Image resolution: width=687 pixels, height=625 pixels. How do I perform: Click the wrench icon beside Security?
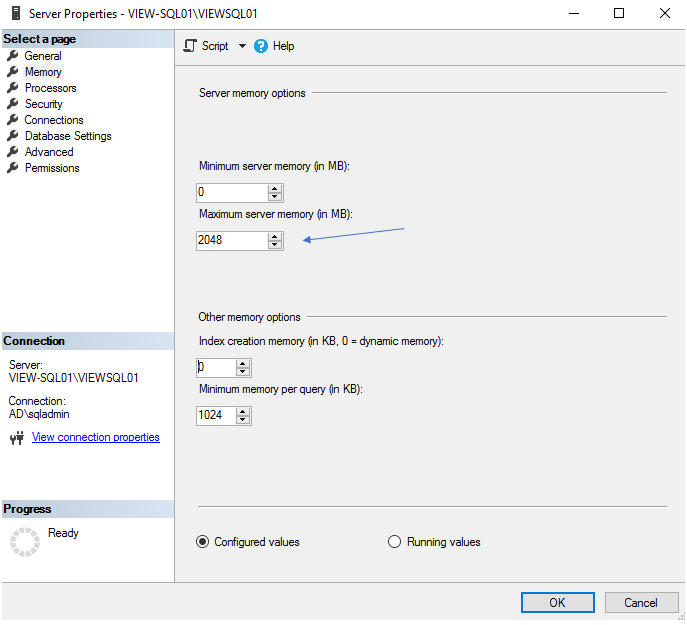(x=13, y=104)
